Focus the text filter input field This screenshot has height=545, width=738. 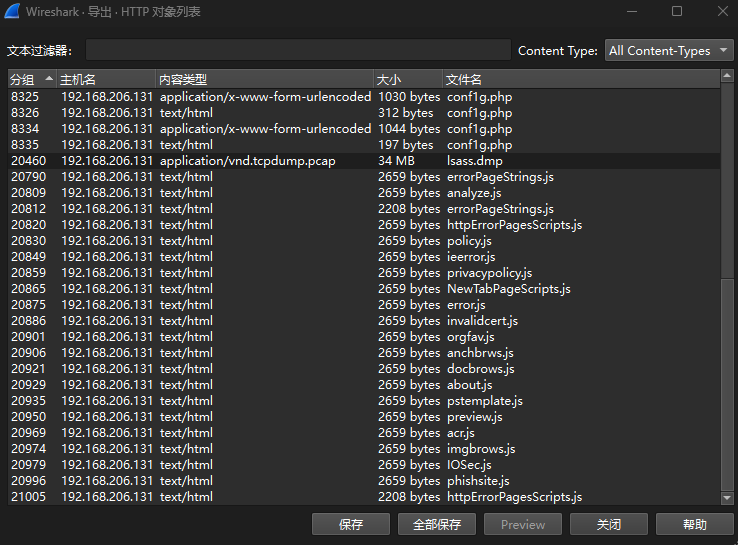[298, 50]
